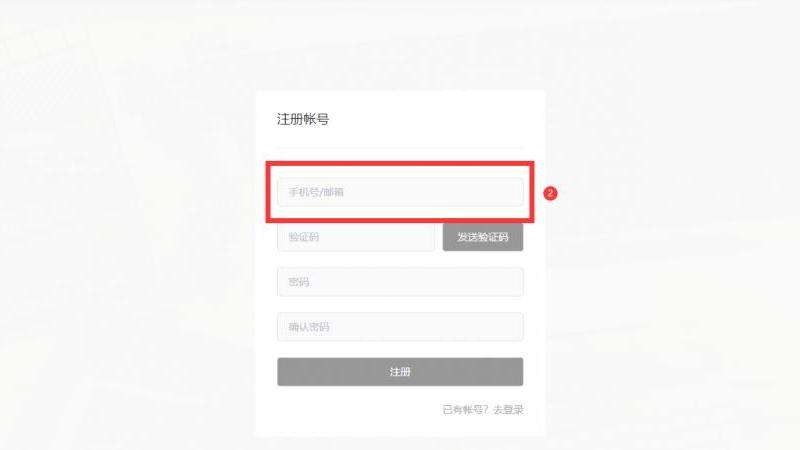800x450 pixels.
Task: Select the 验证码 verification code field
Action: click(356, 237)
